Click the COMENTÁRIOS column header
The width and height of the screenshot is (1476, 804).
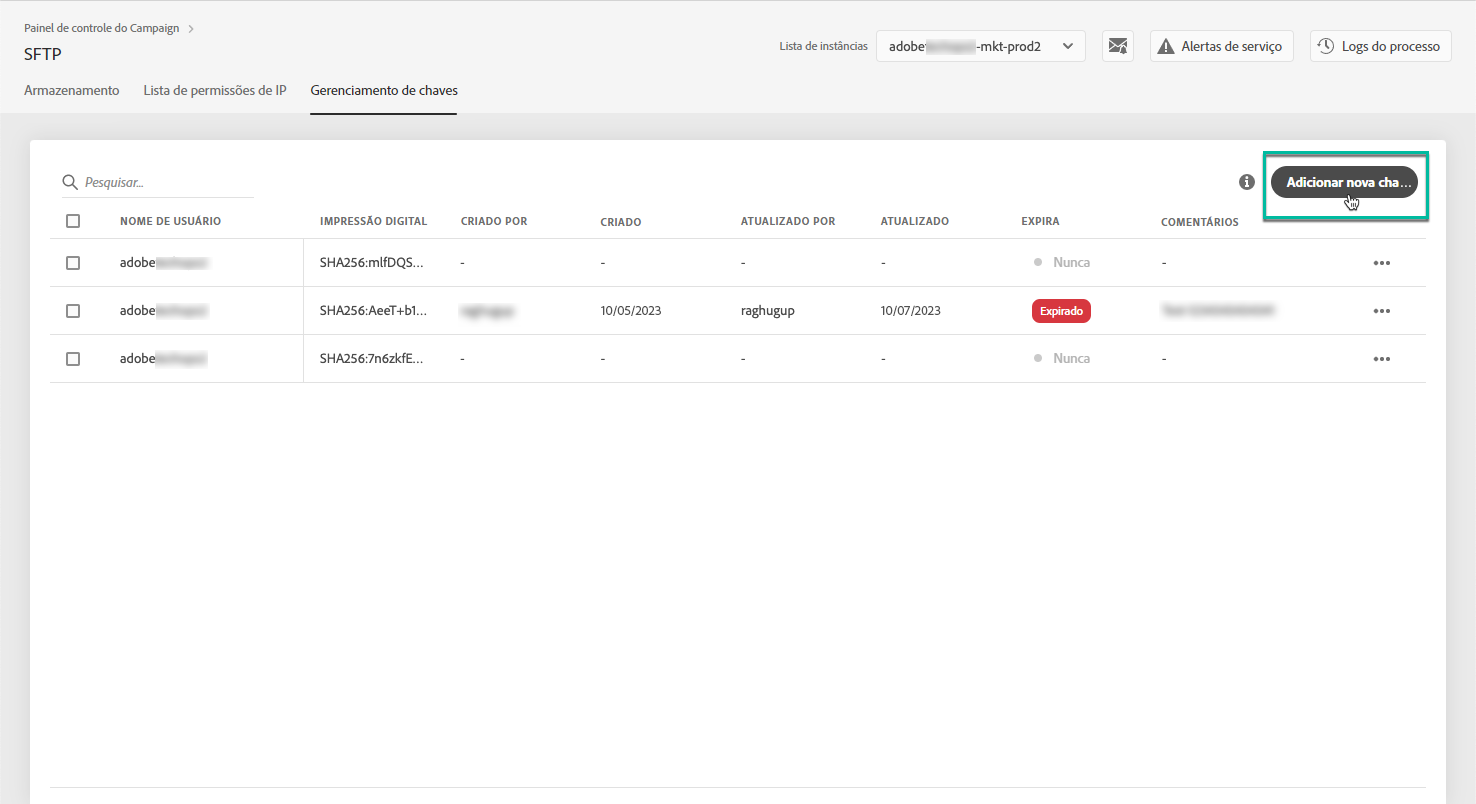(1200, 222)
